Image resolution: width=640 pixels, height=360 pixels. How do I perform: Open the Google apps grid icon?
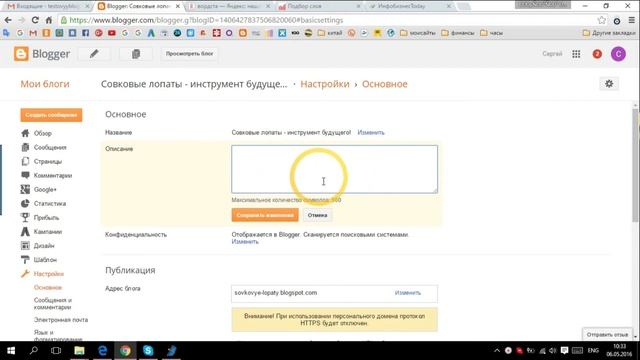pyautogui.click(x=576, y=54)
